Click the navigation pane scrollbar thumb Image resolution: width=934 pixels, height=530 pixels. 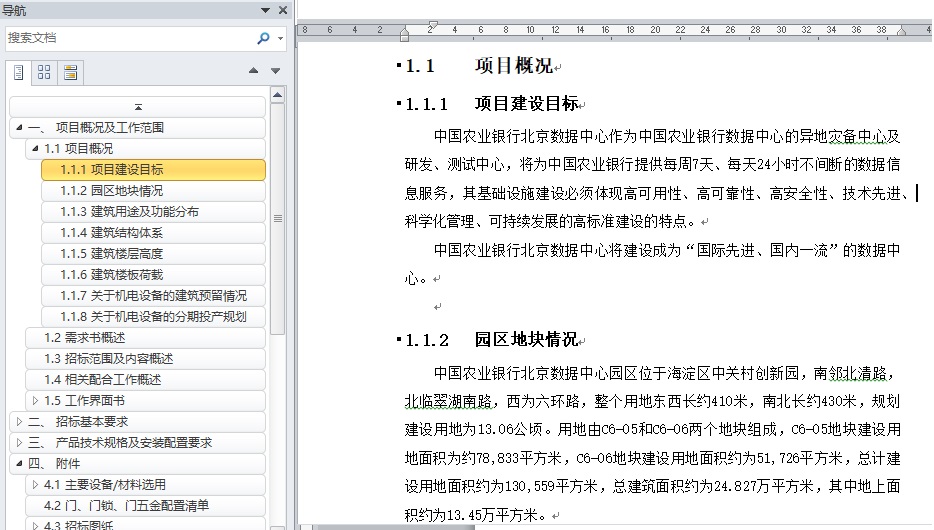[277, 219]
